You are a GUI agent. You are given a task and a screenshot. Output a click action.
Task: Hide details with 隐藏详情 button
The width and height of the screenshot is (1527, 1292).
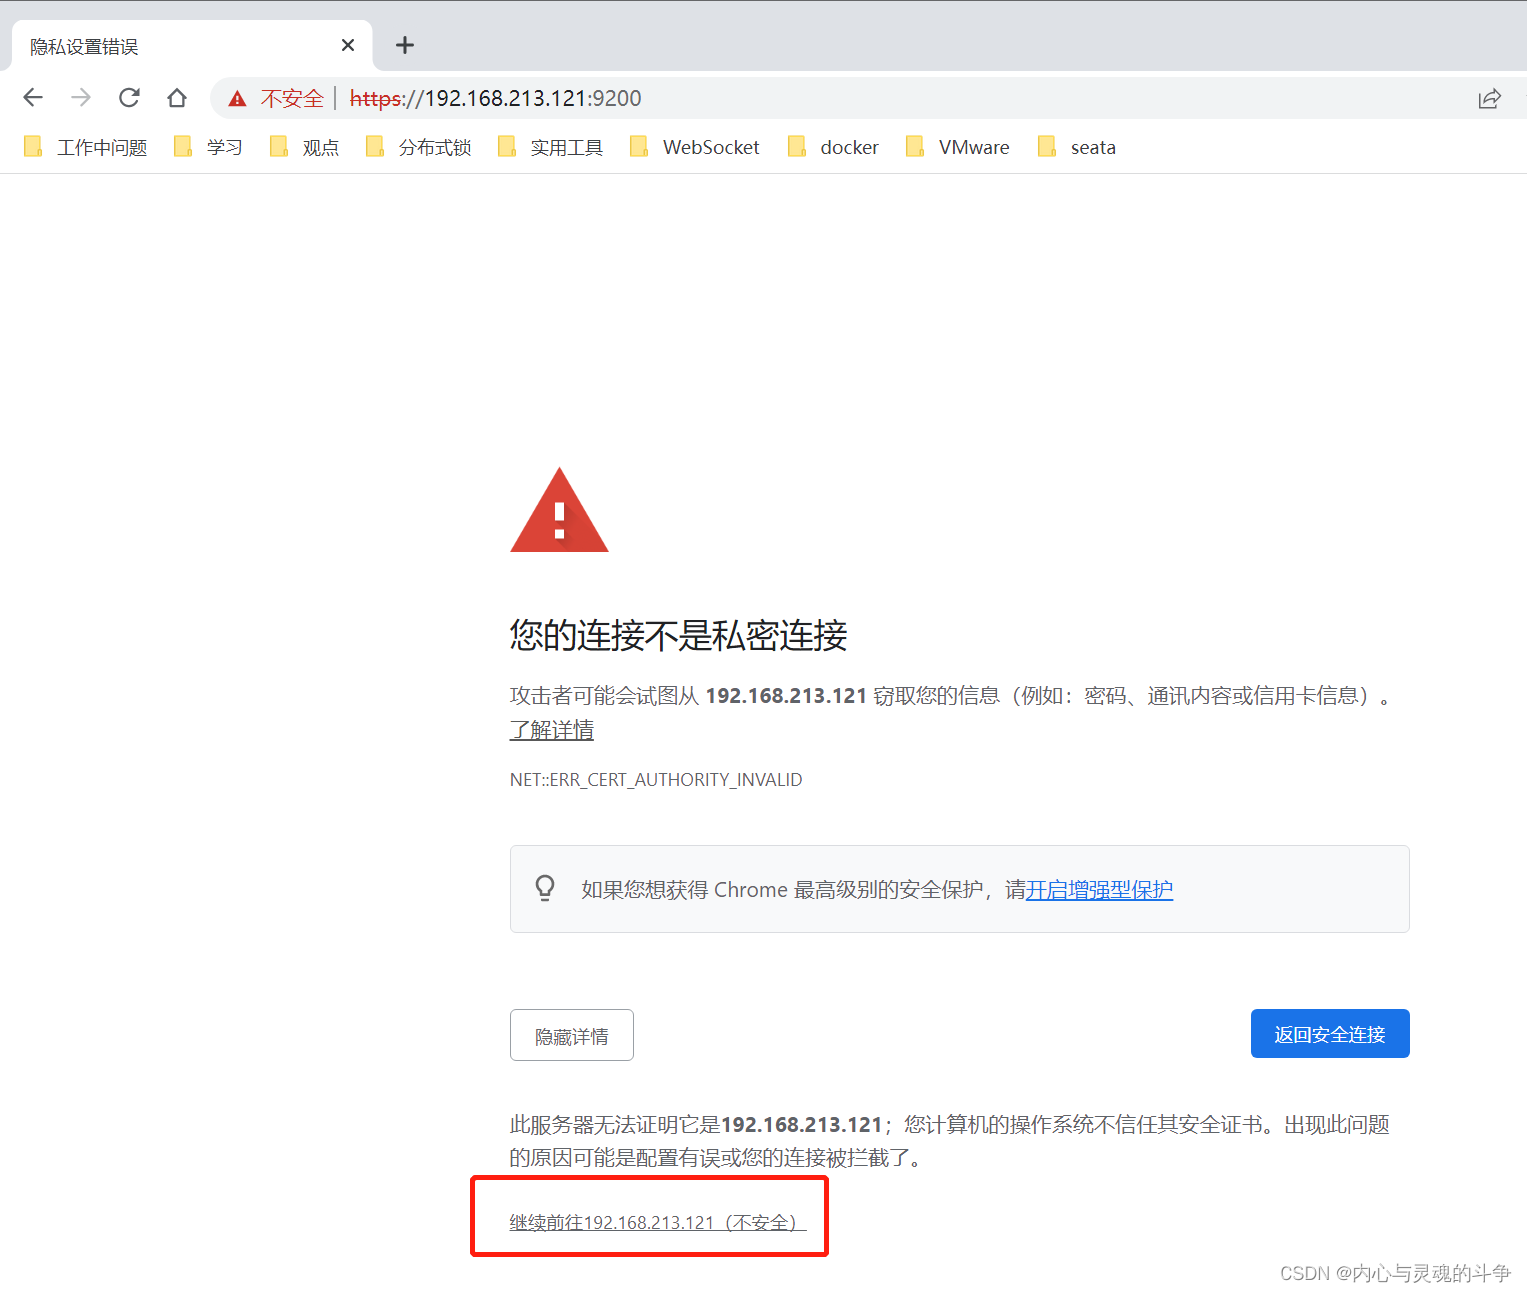coord(571,1035)
